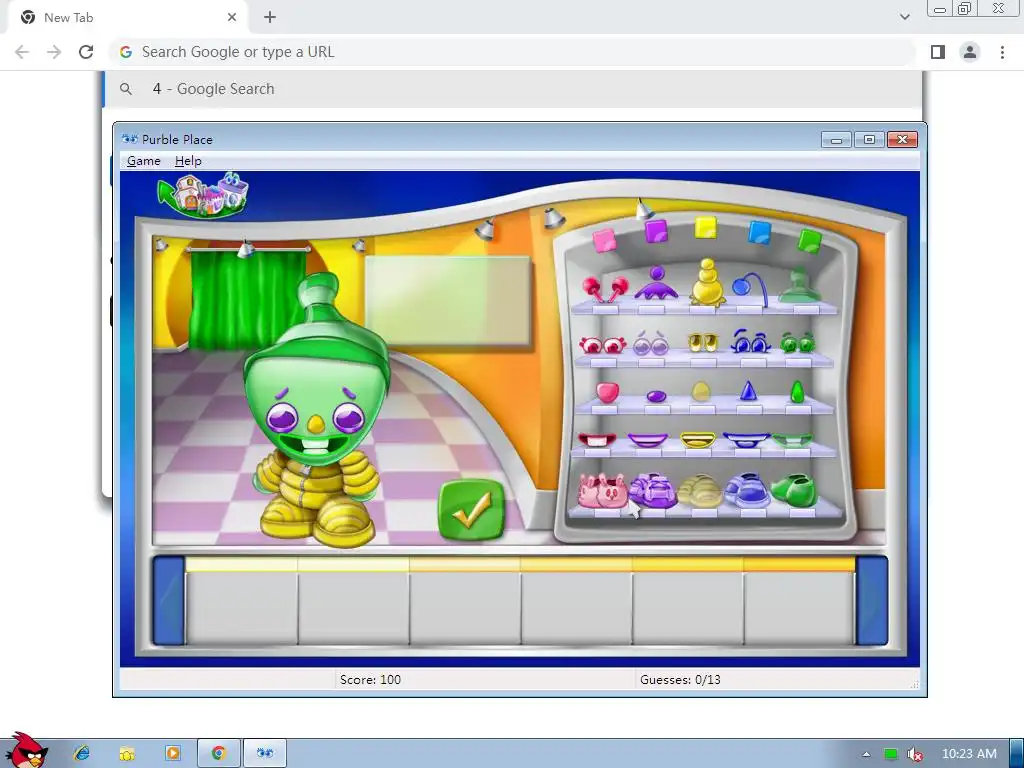Toggle Chrome side panel
This screenshot has width=1024, height=768.
[938, 52]
